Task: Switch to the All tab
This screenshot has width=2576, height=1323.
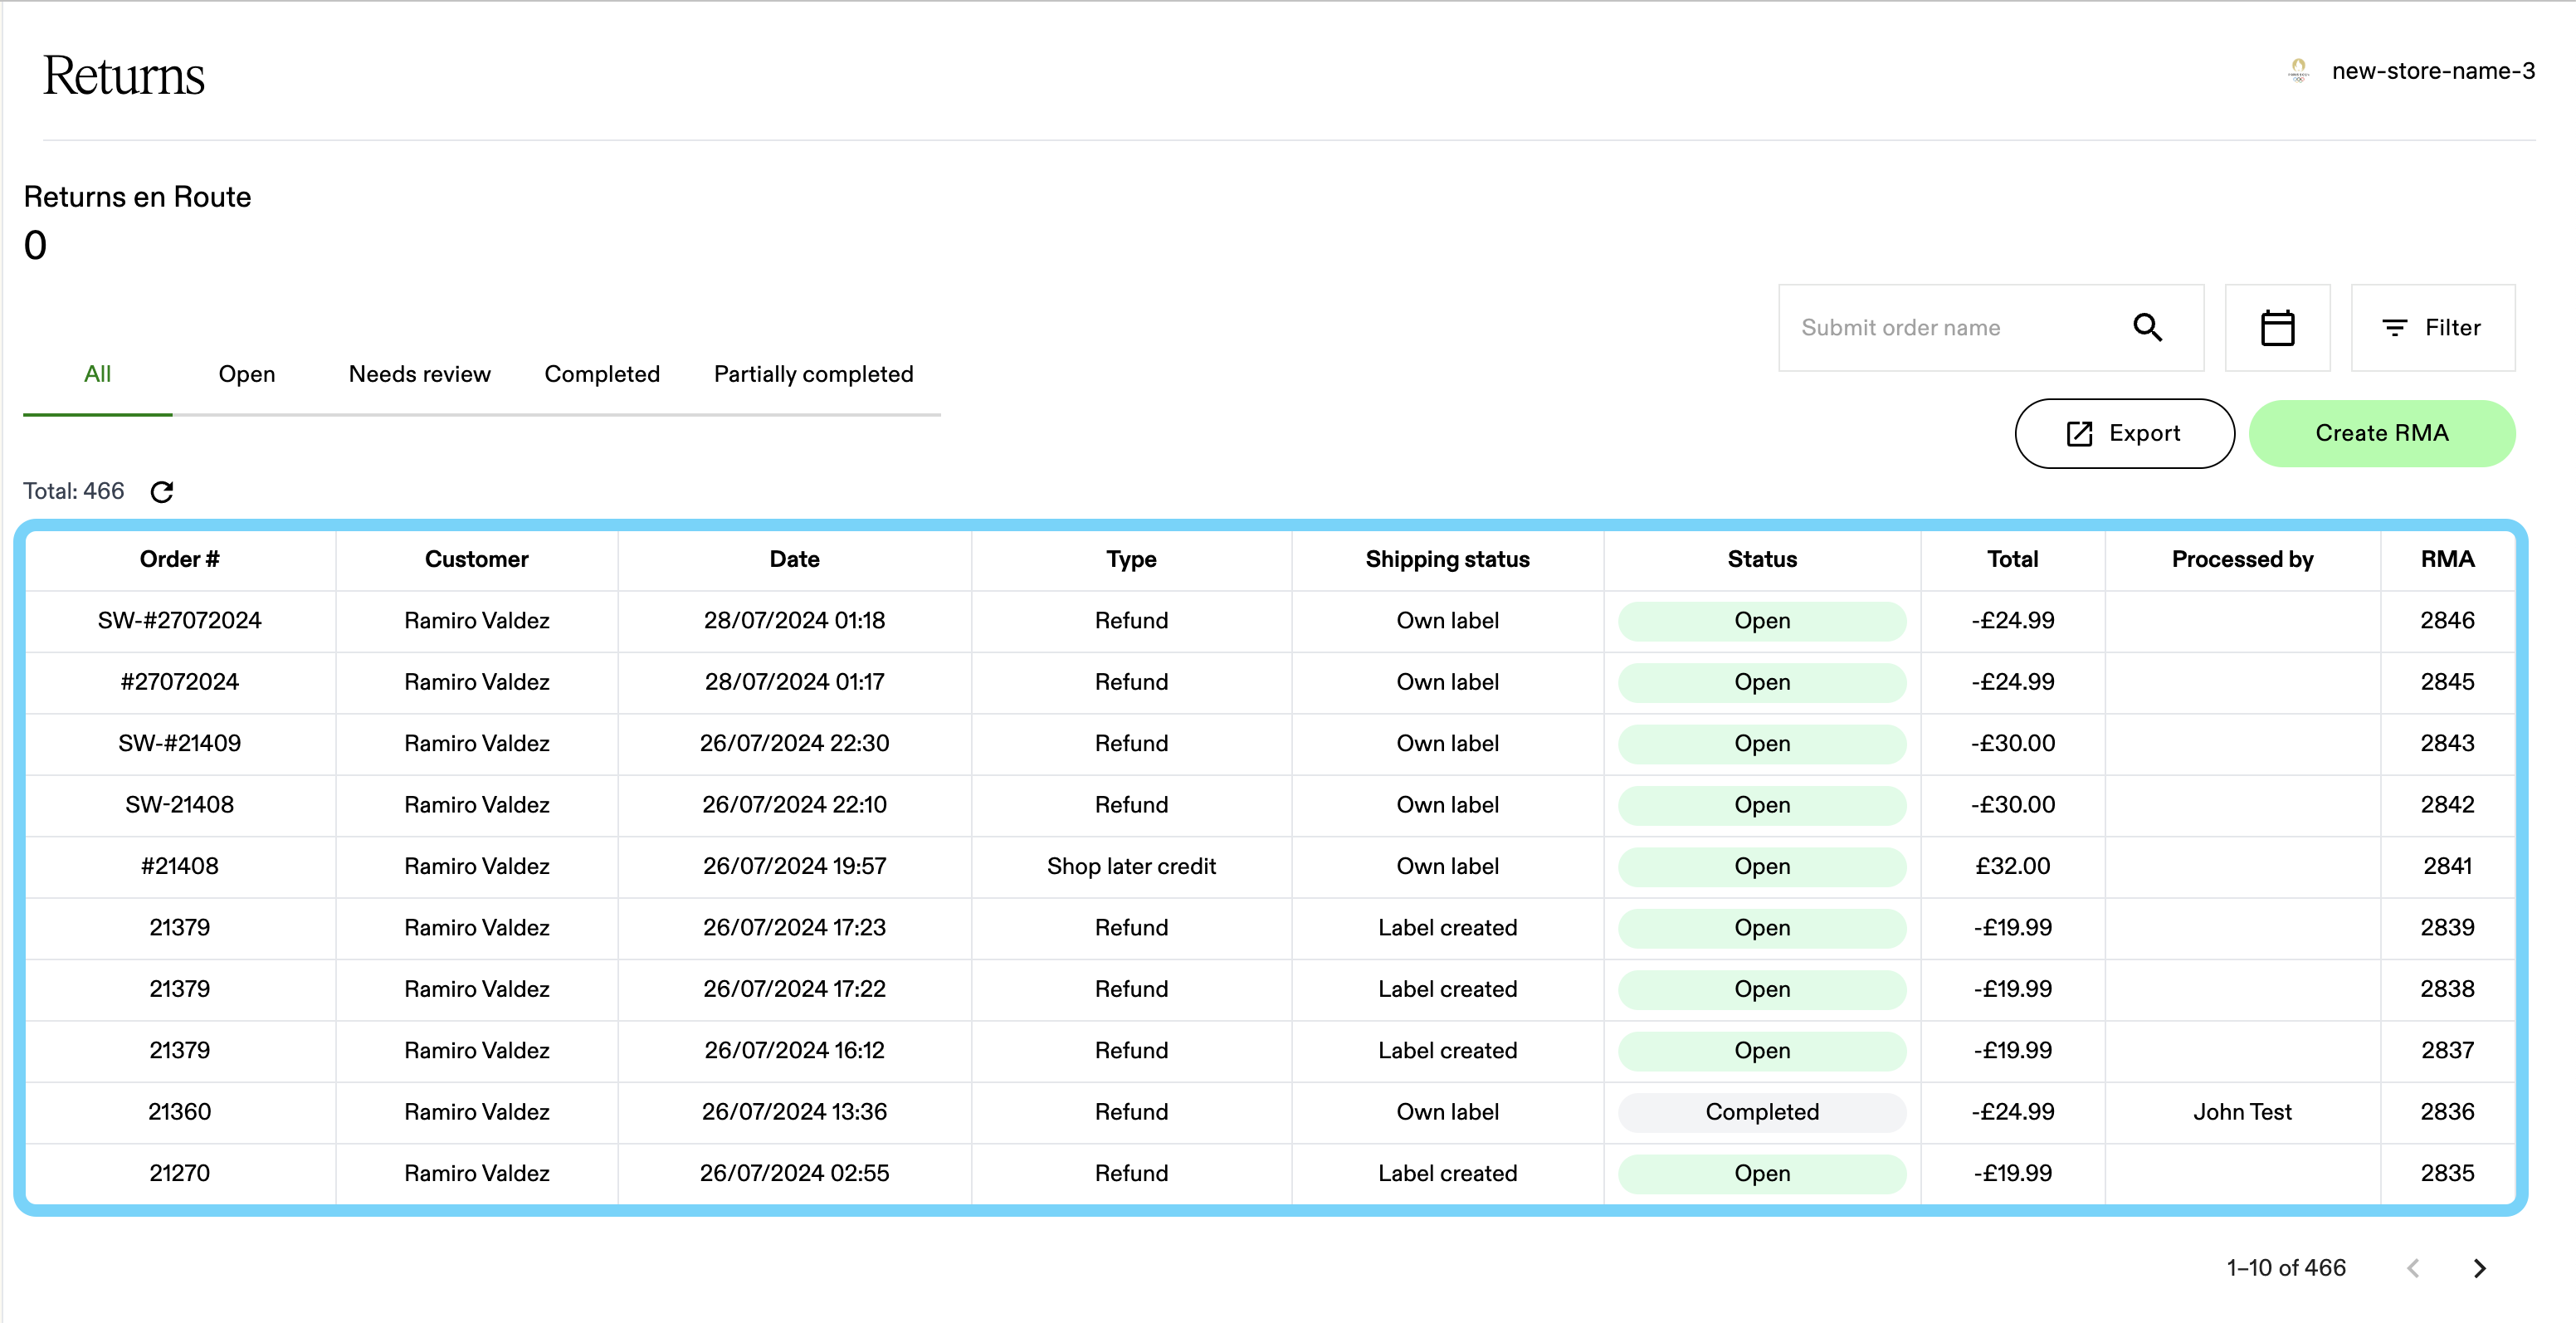Action: tap(97, 374)
